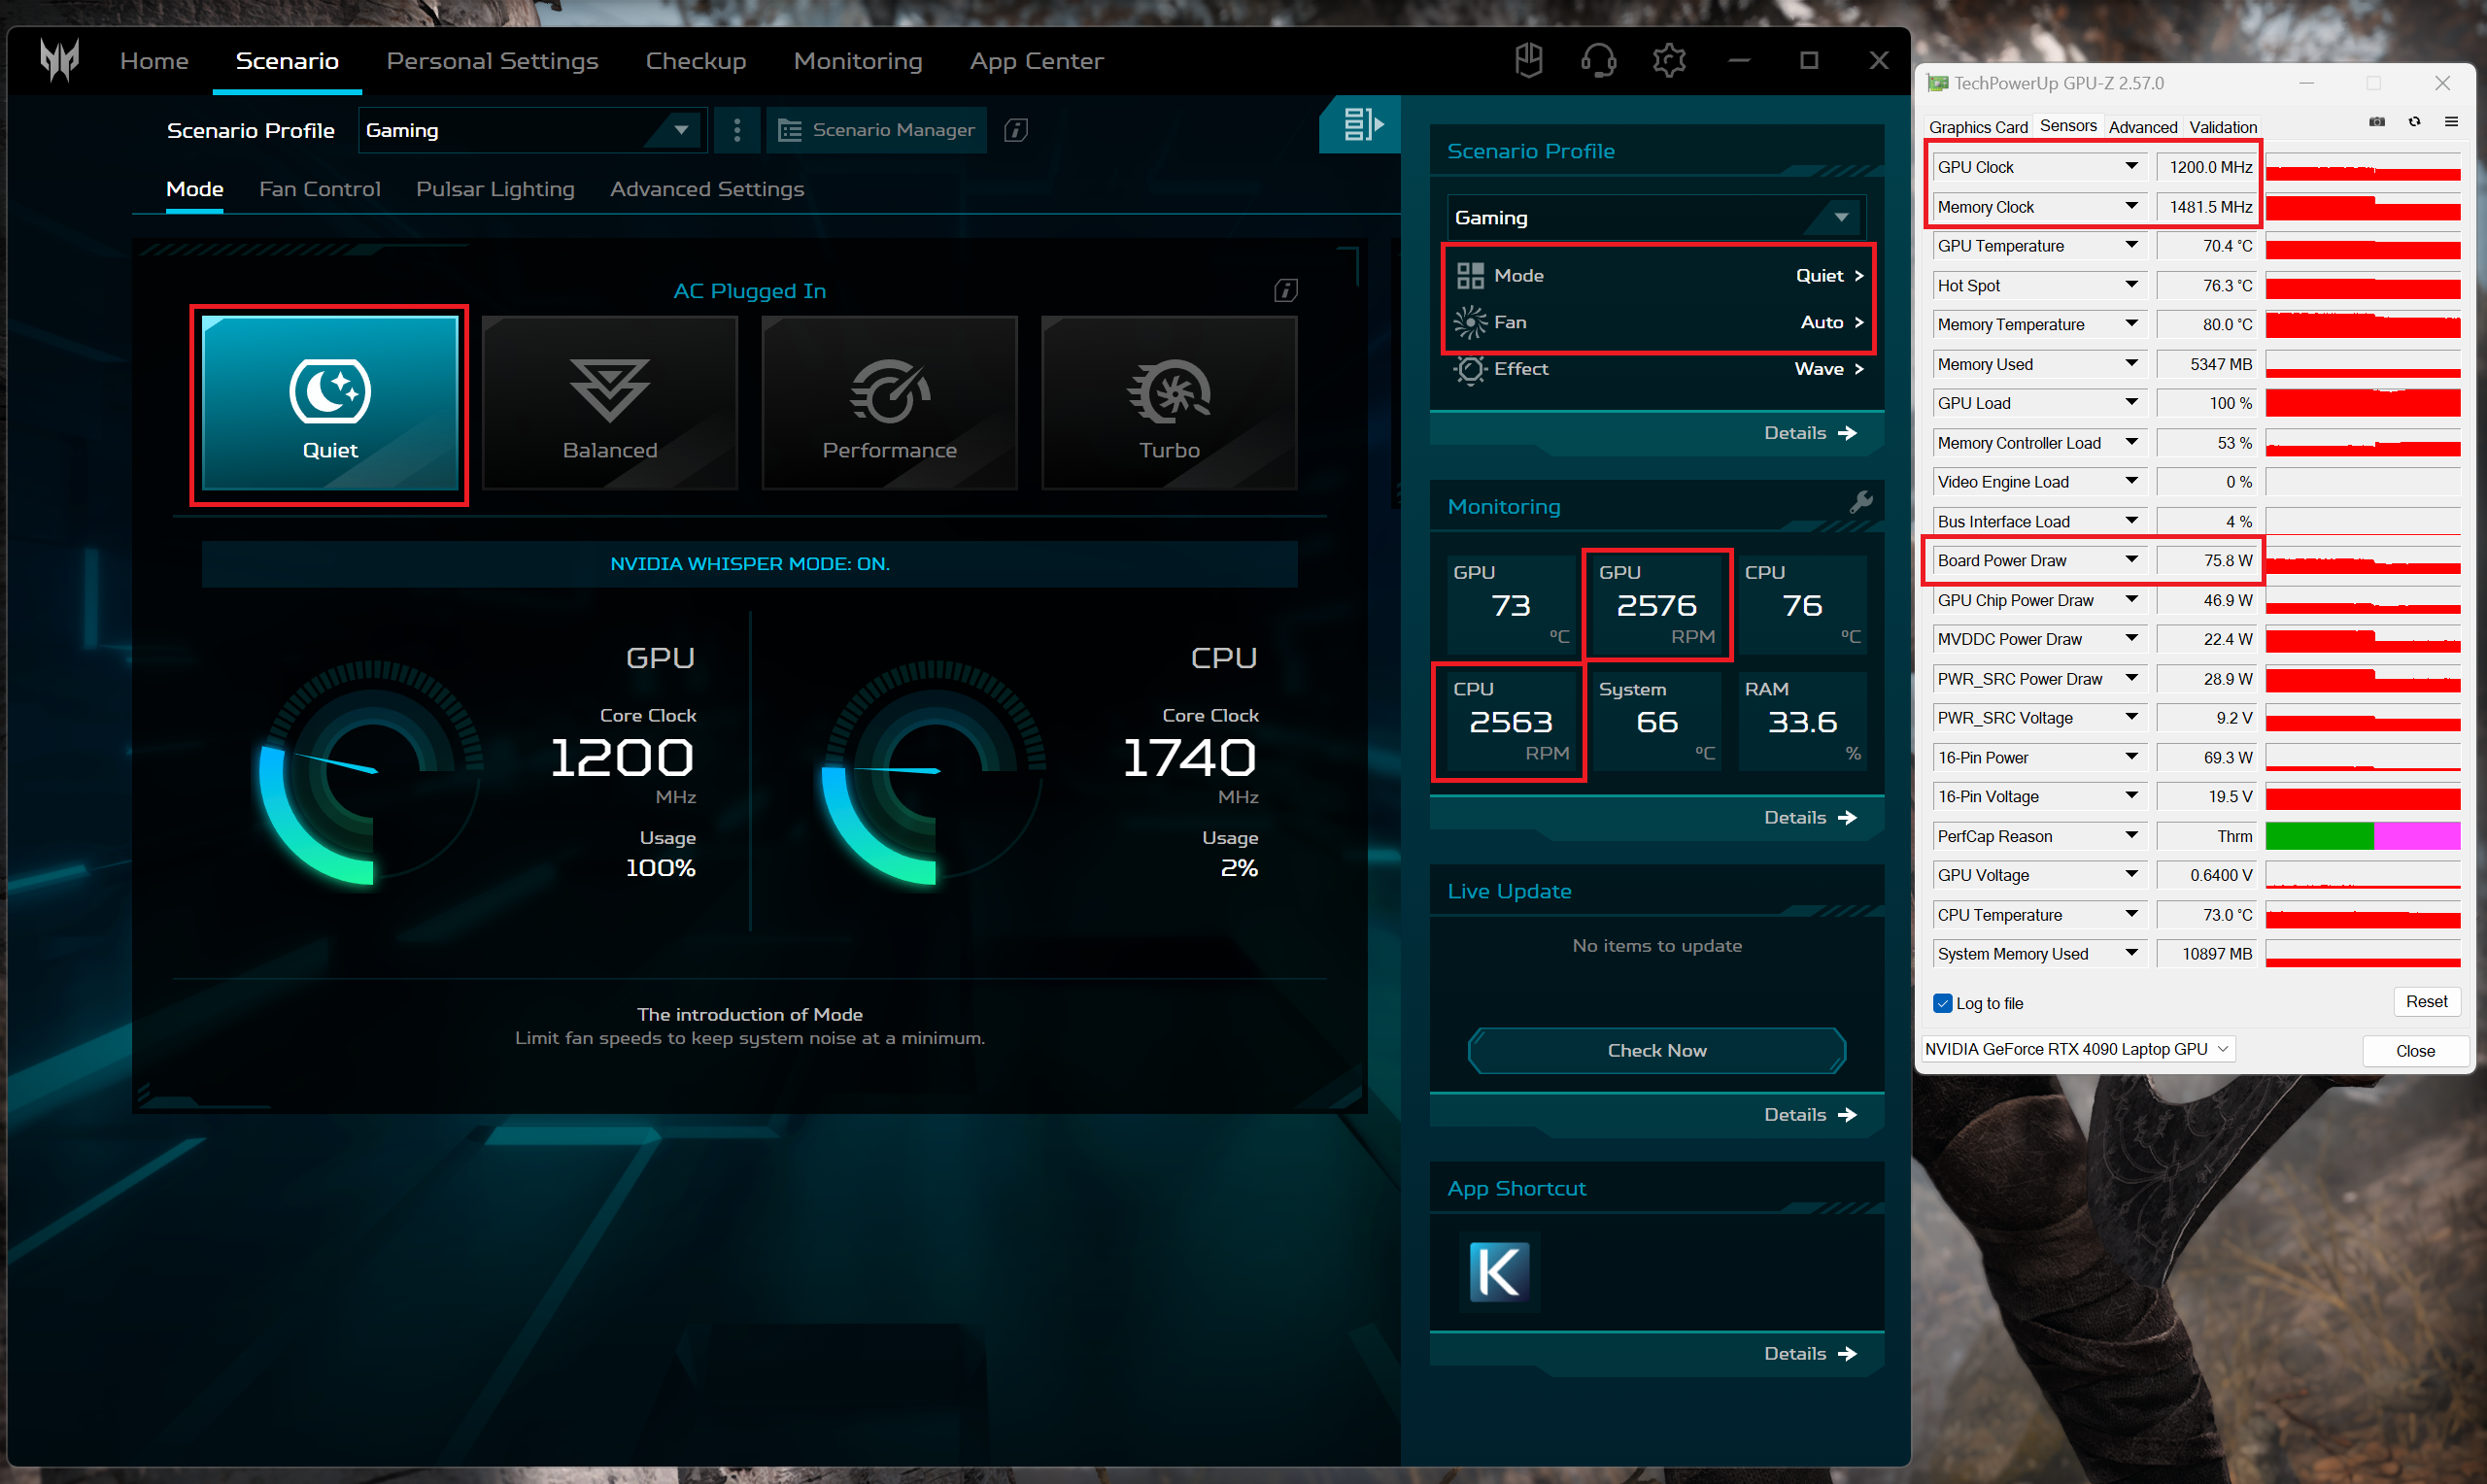The height and width of the screenshot is (1484, 2487).
Task: Select Quiet mode
Action: (330, 403)
